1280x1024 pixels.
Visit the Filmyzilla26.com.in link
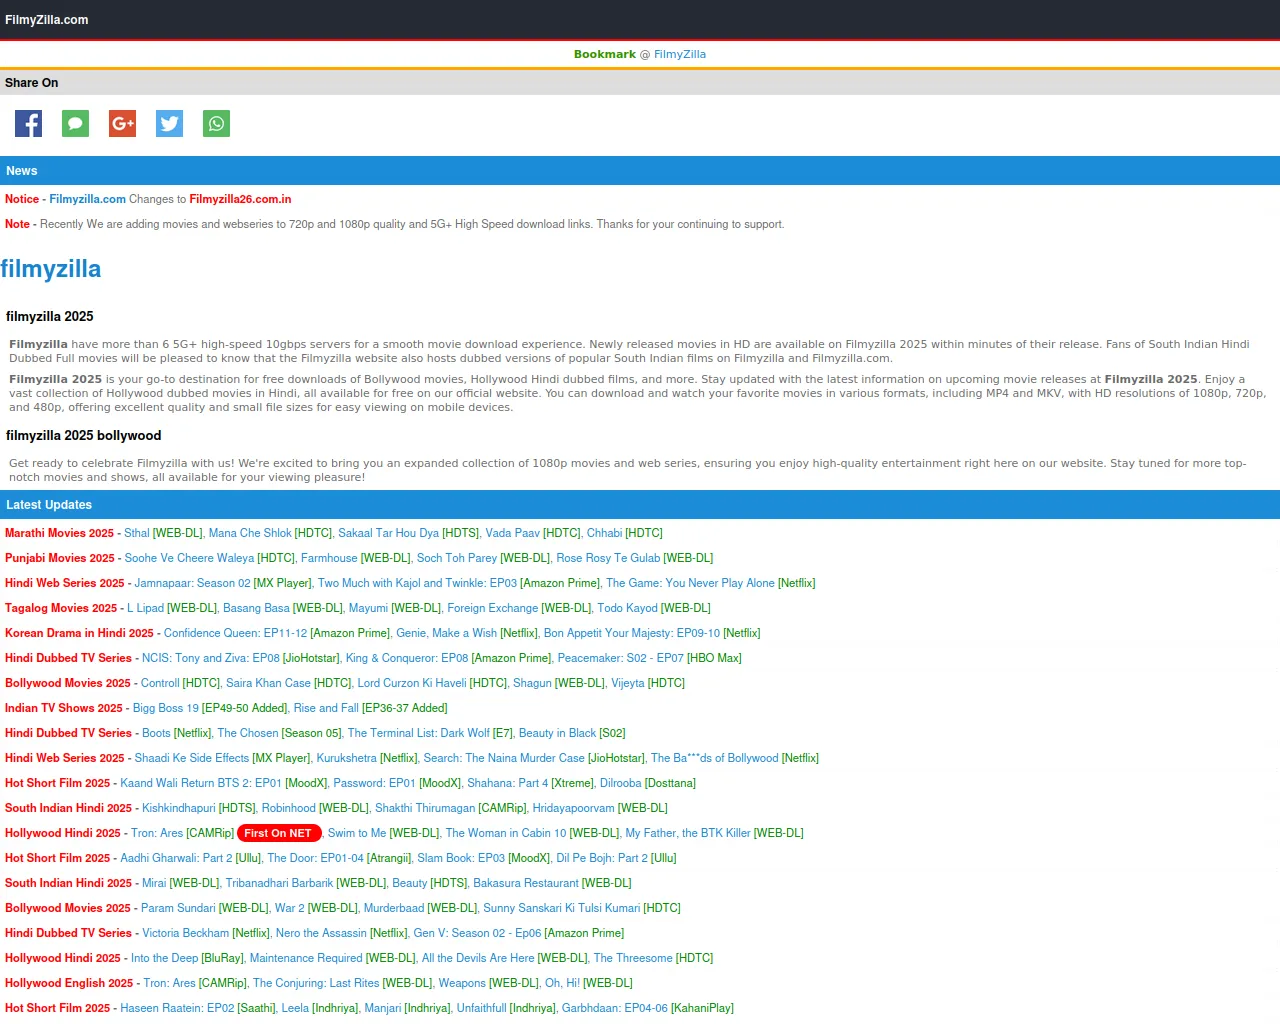[x=240, y=199]
